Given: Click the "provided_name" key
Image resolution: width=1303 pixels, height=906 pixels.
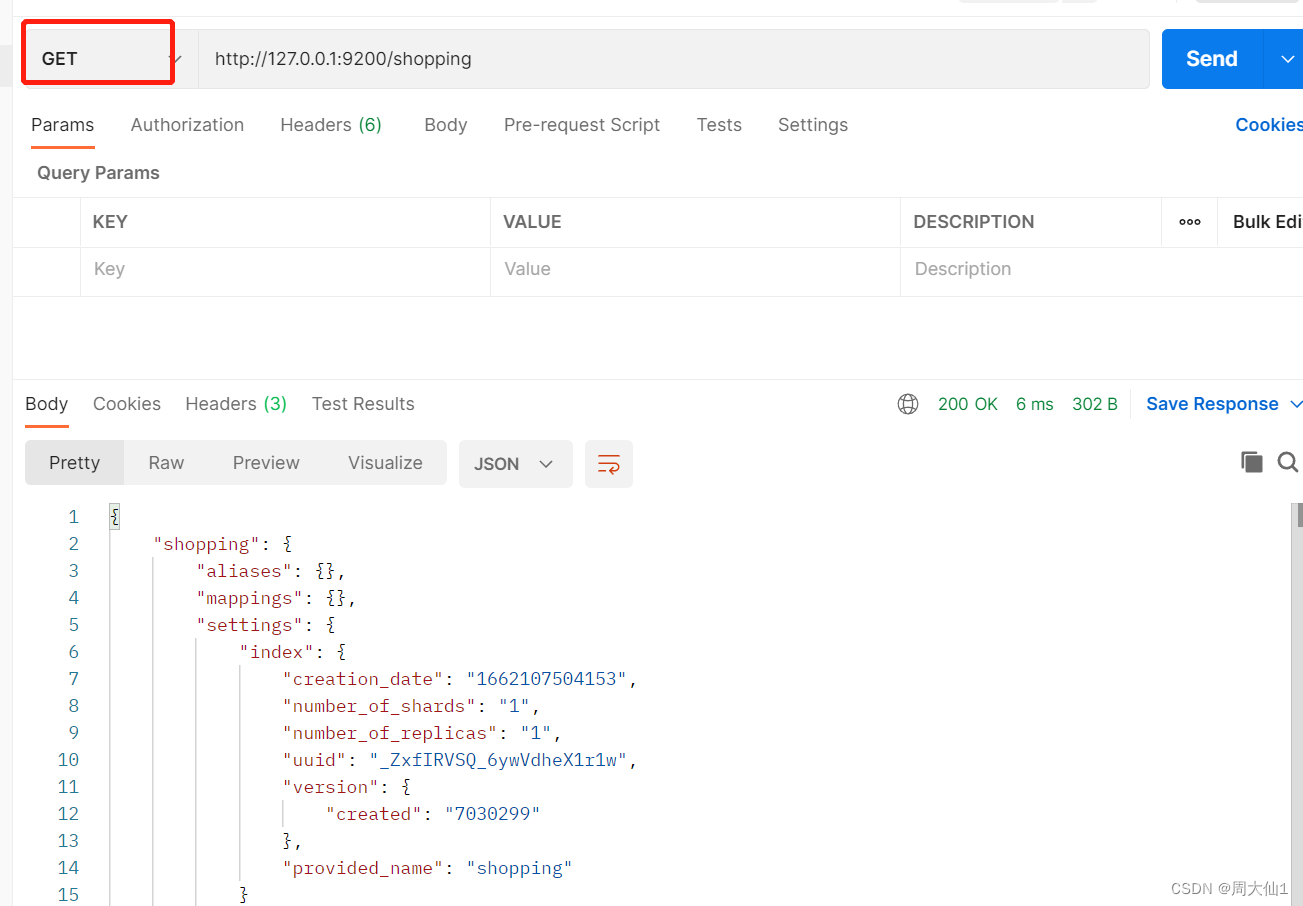Looking at the screenshot, I should point(363,868).
